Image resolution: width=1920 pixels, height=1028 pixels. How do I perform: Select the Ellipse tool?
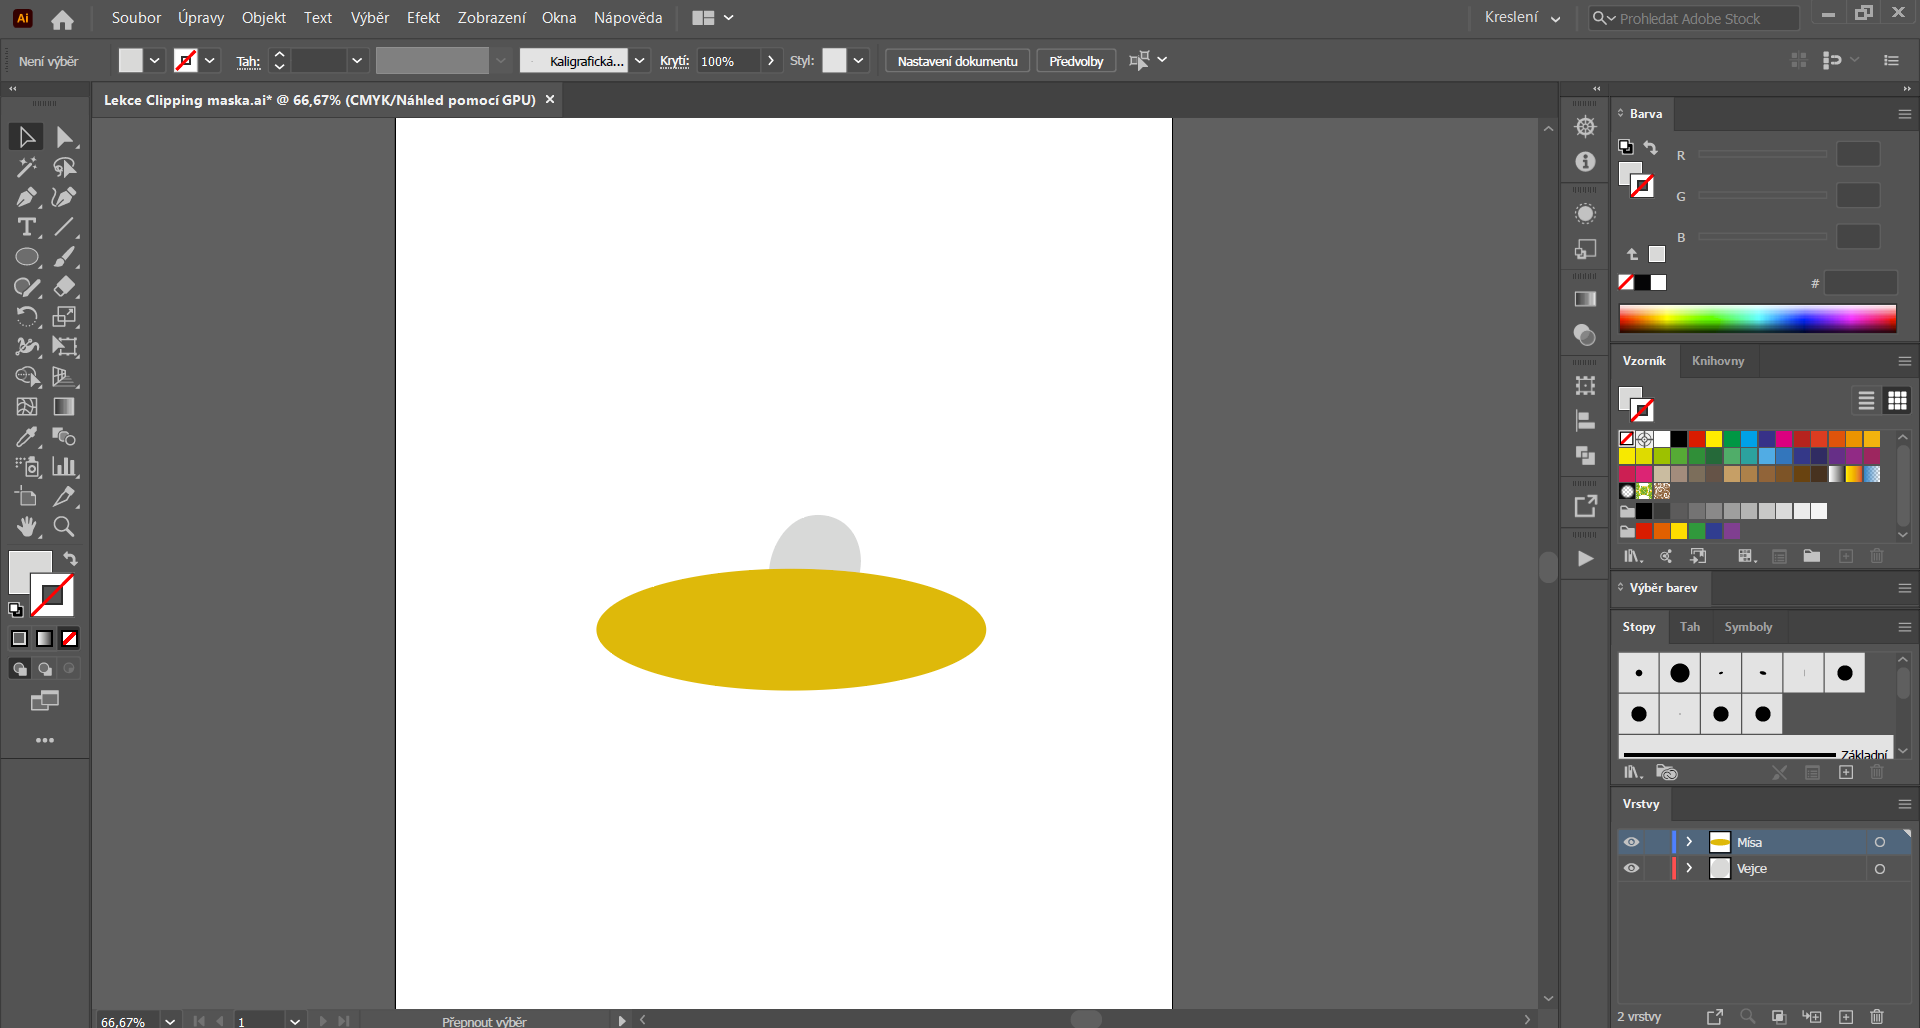point(25,257)
